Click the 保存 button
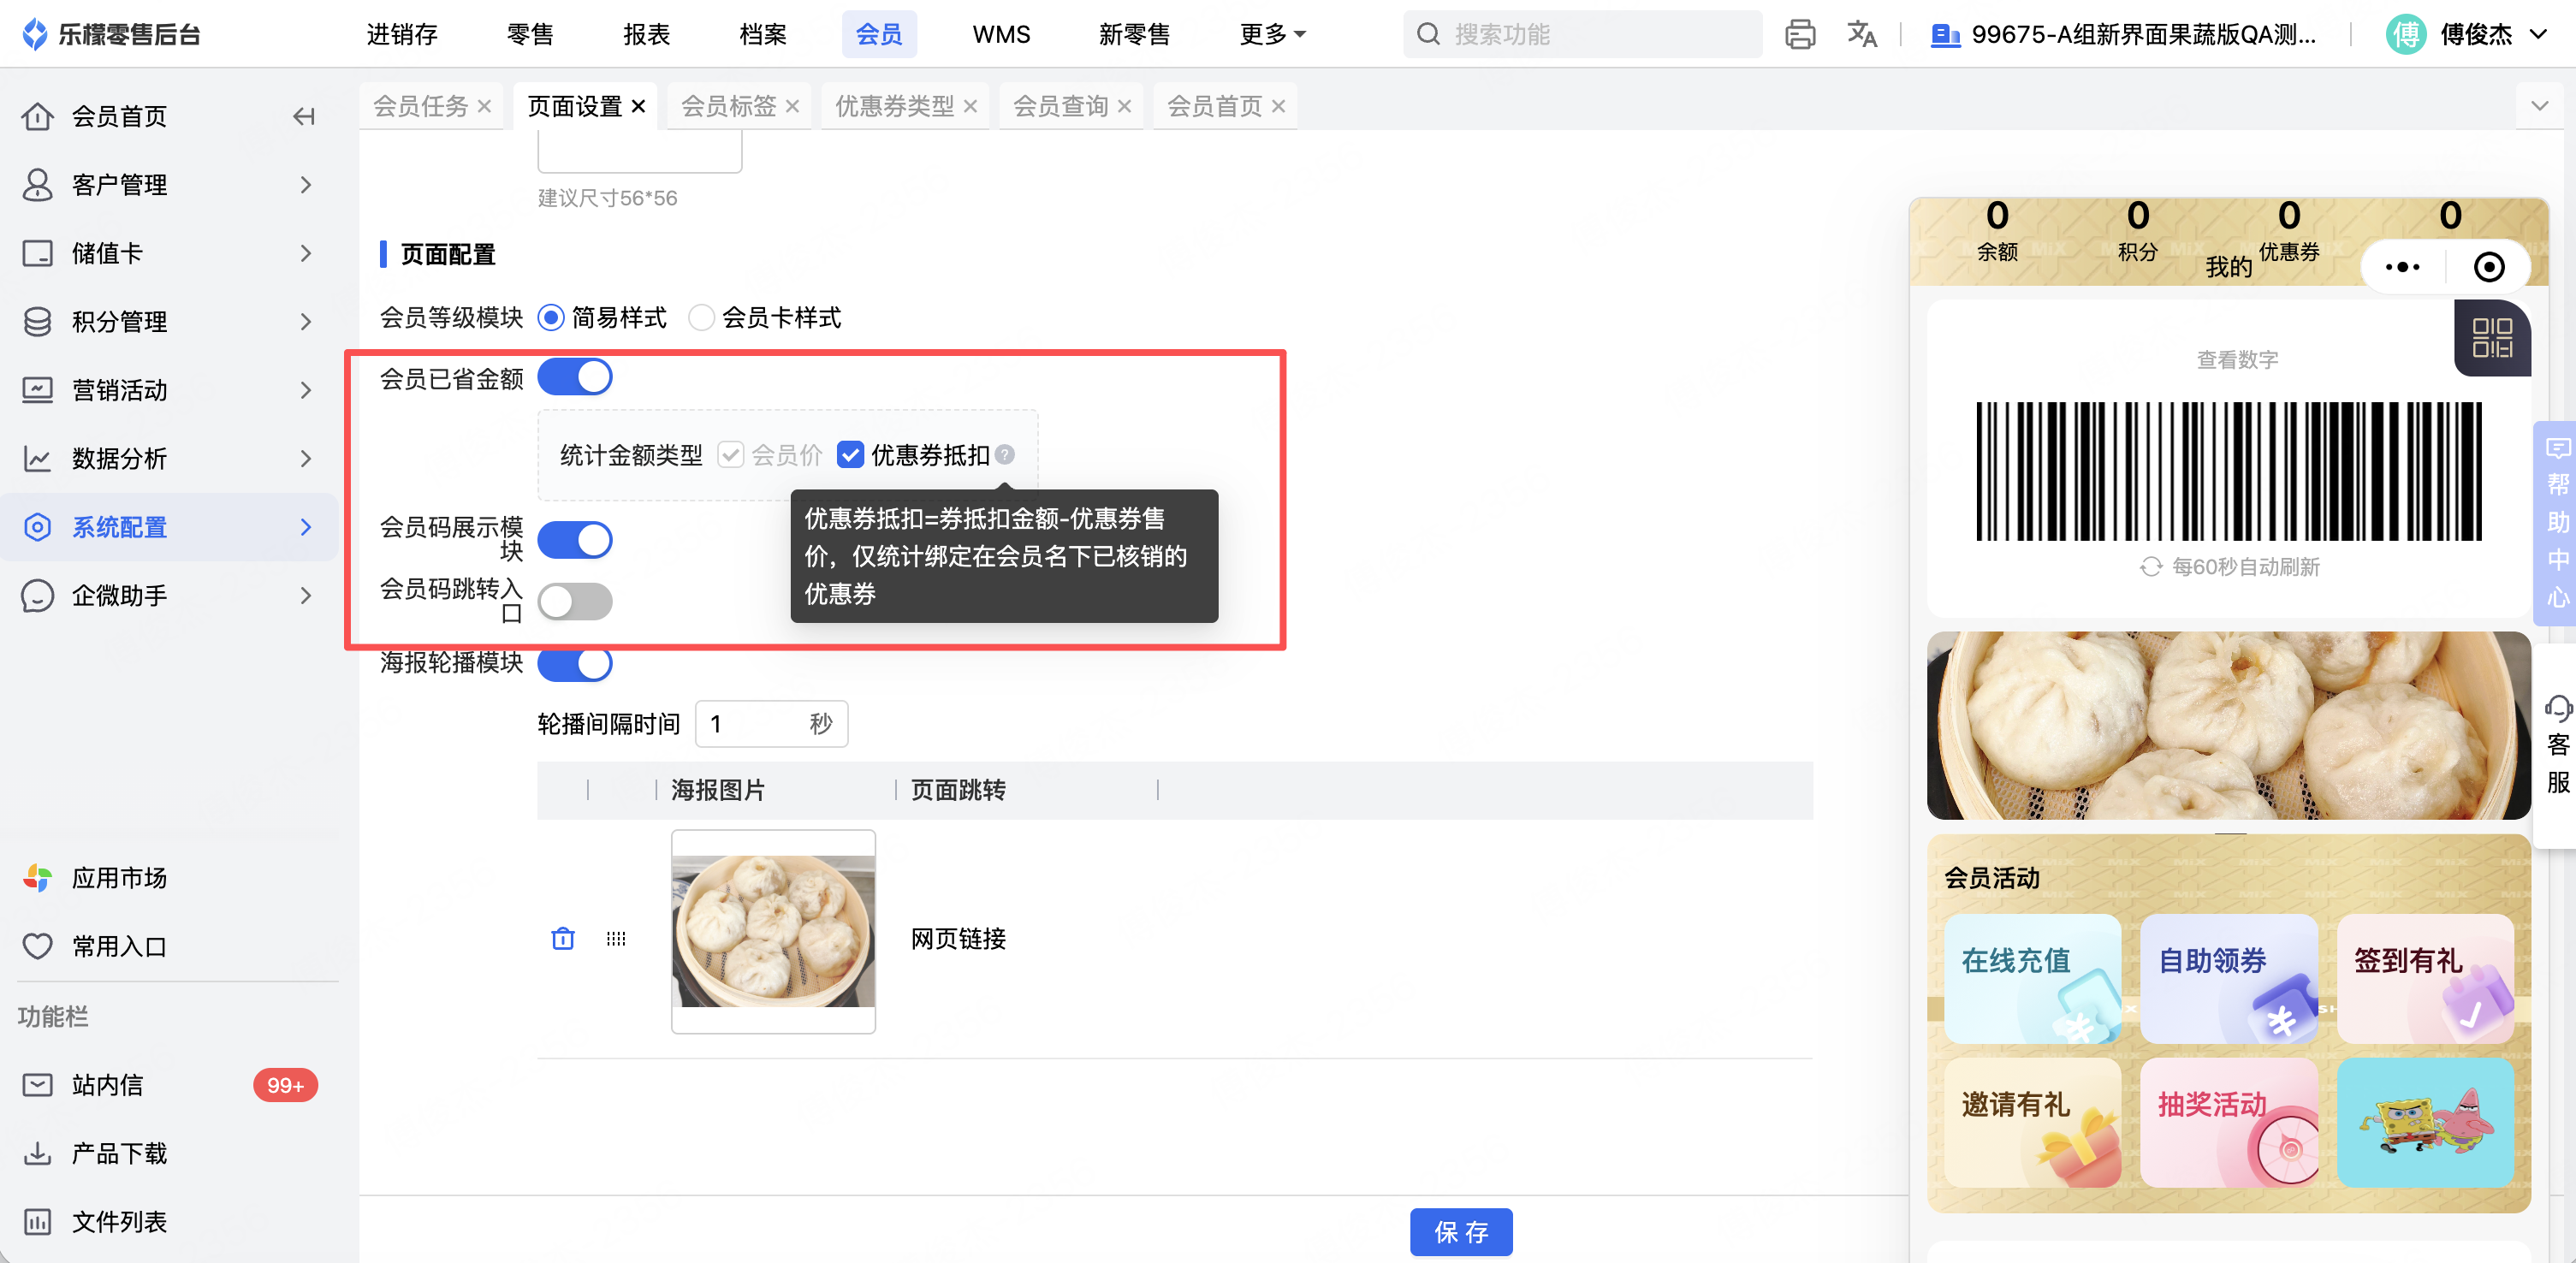 (1460, 1231)
